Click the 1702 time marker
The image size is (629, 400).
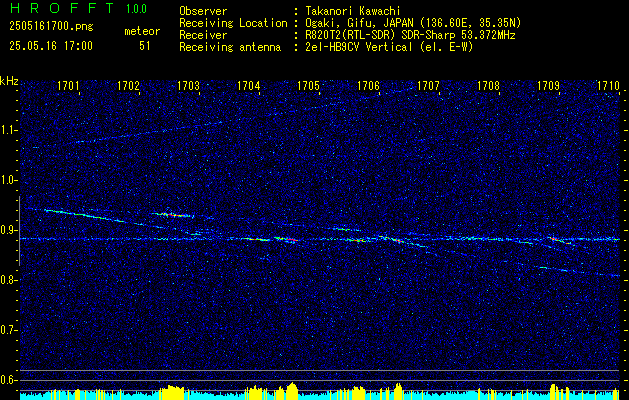128,85
